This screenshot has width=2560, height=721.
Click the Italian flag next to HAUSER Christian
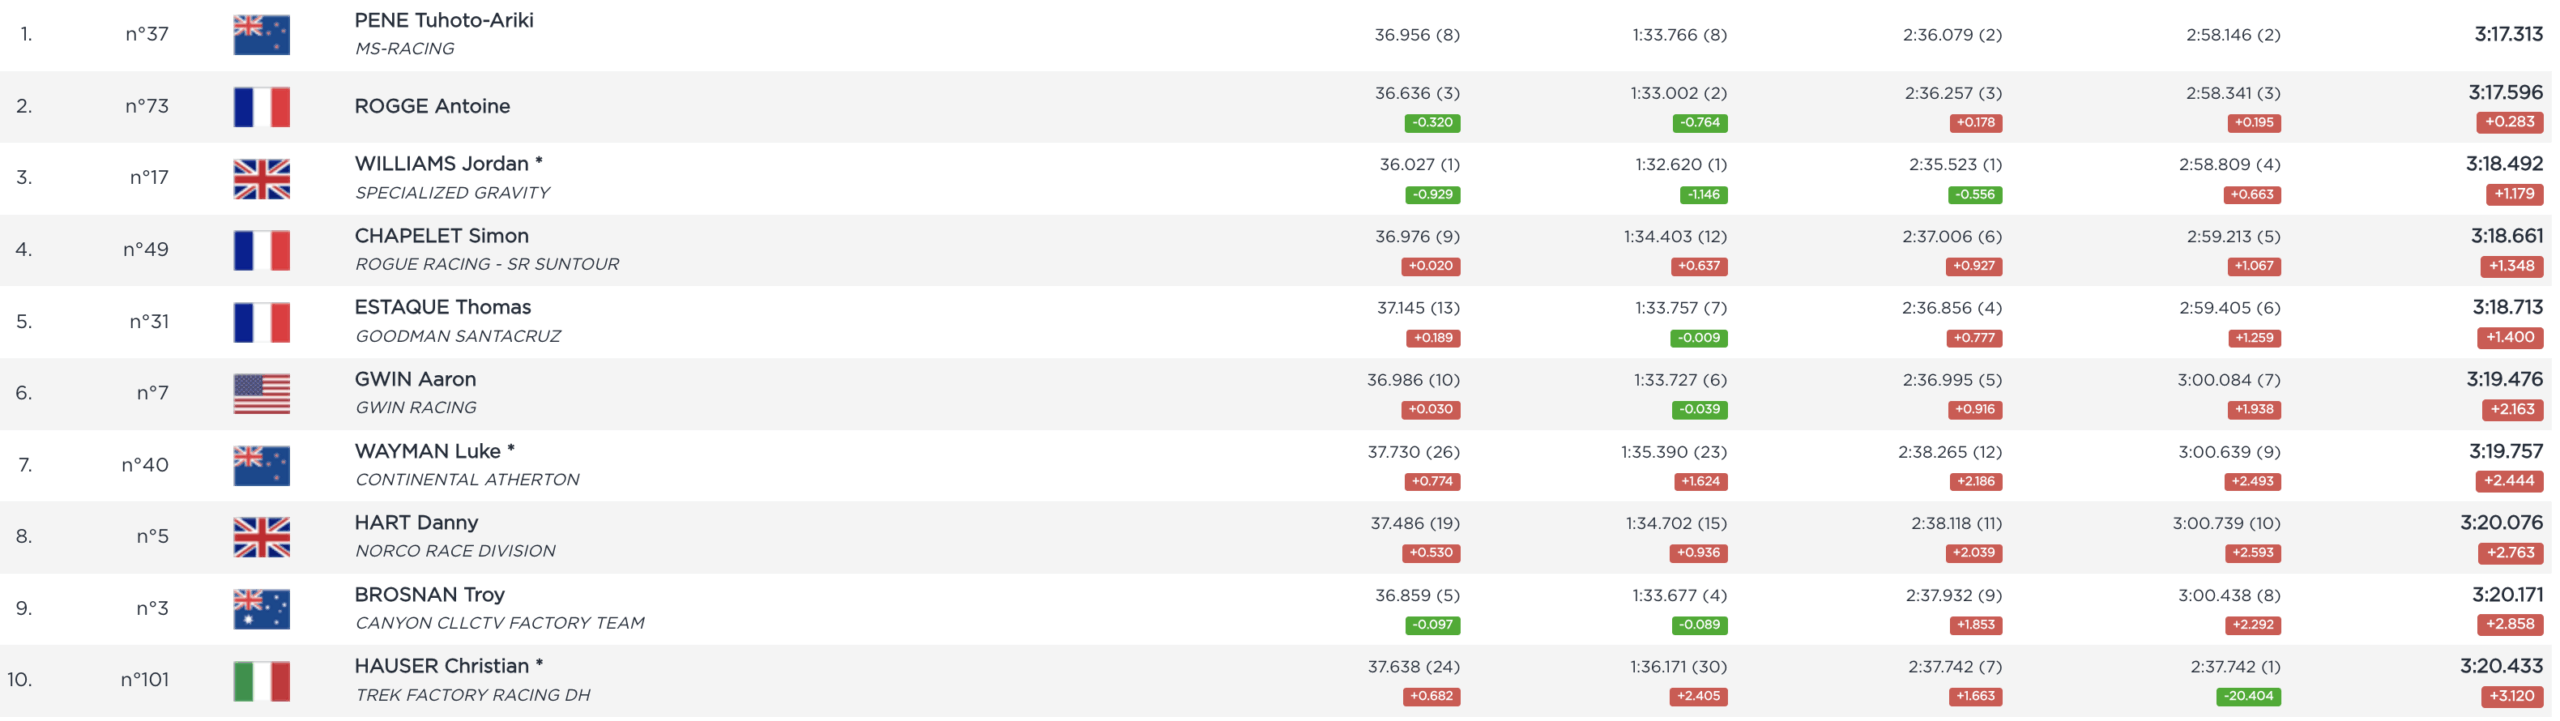coord(261,681)
